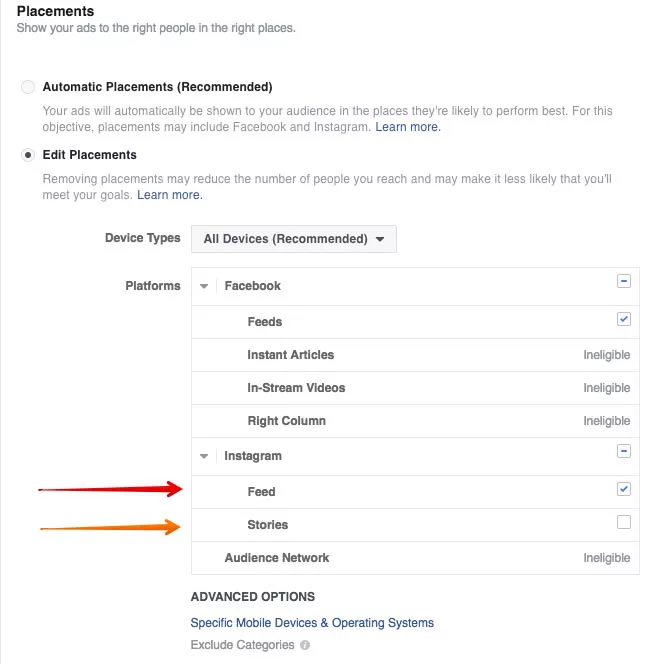Click the Exclude Categories info icon
660x664 pixels.
click(x=305, y=645)
